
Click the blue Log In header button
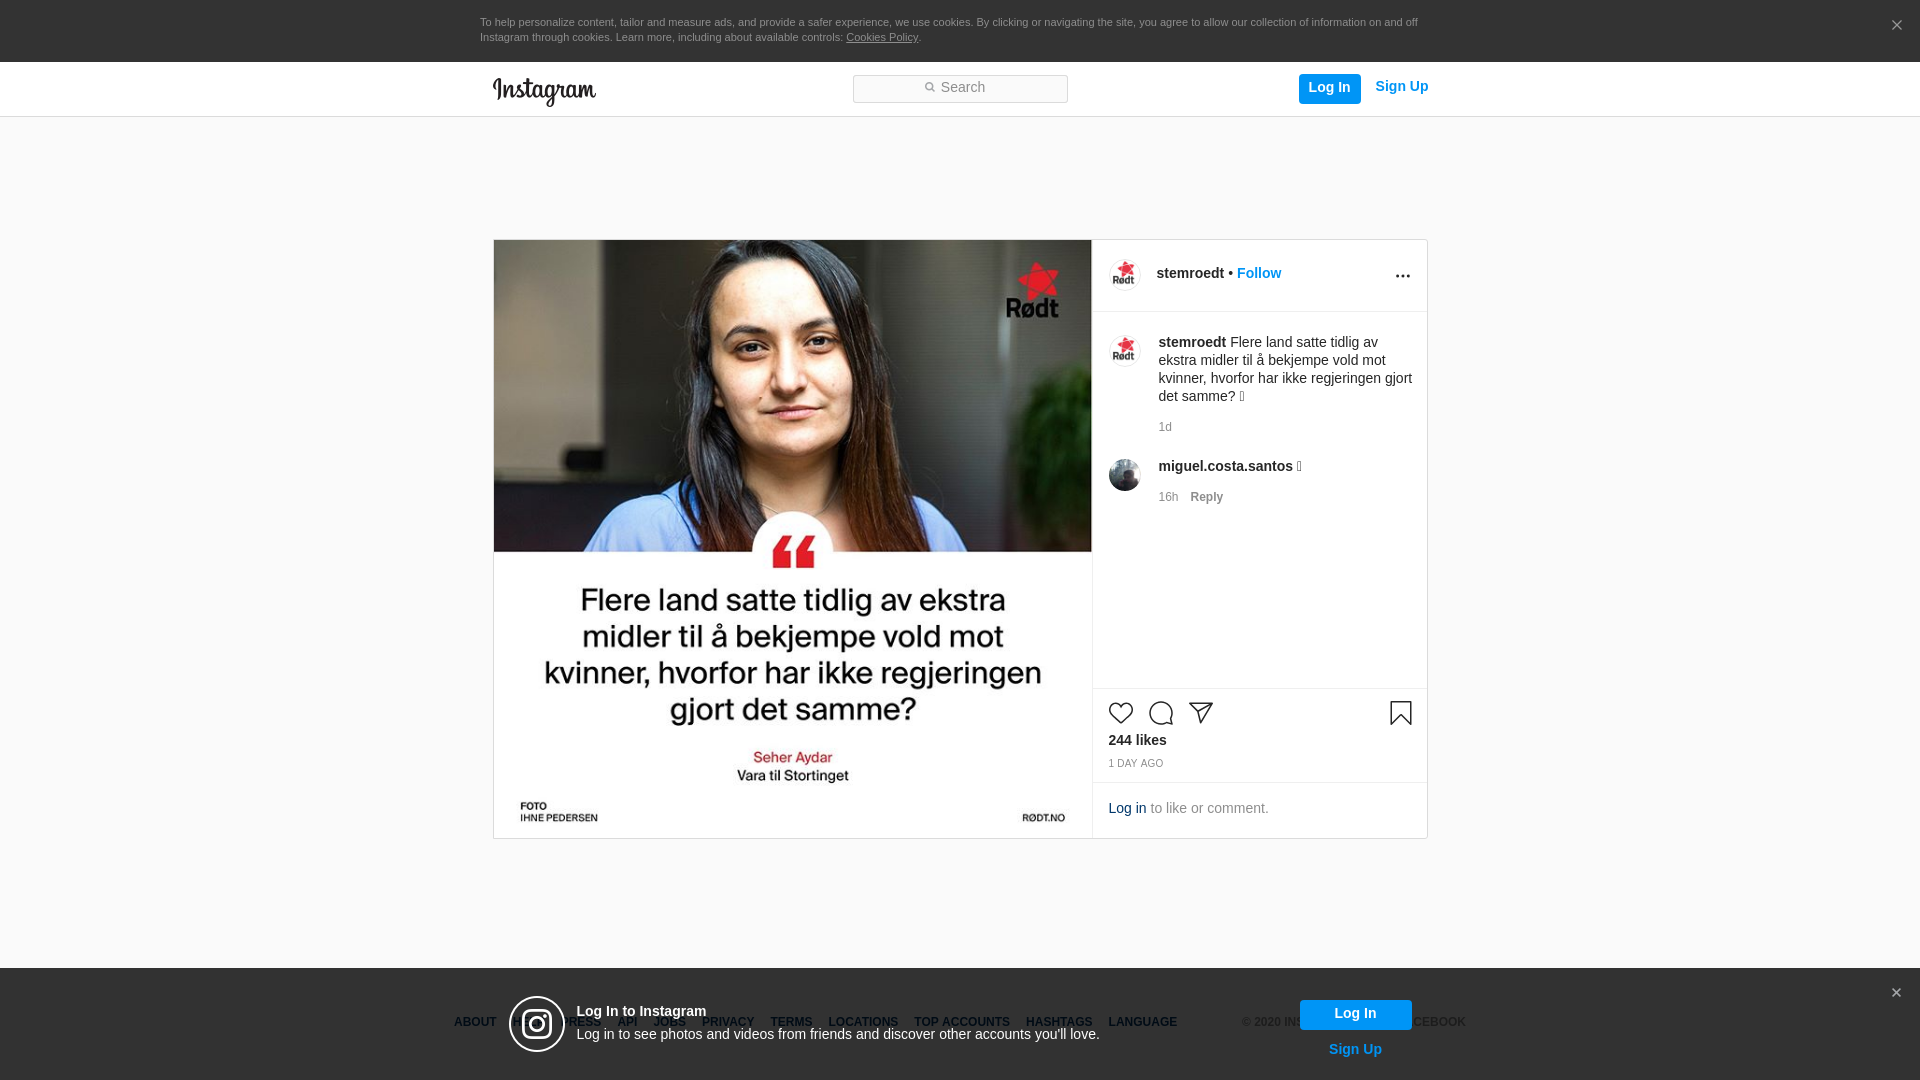[1329, 88]
